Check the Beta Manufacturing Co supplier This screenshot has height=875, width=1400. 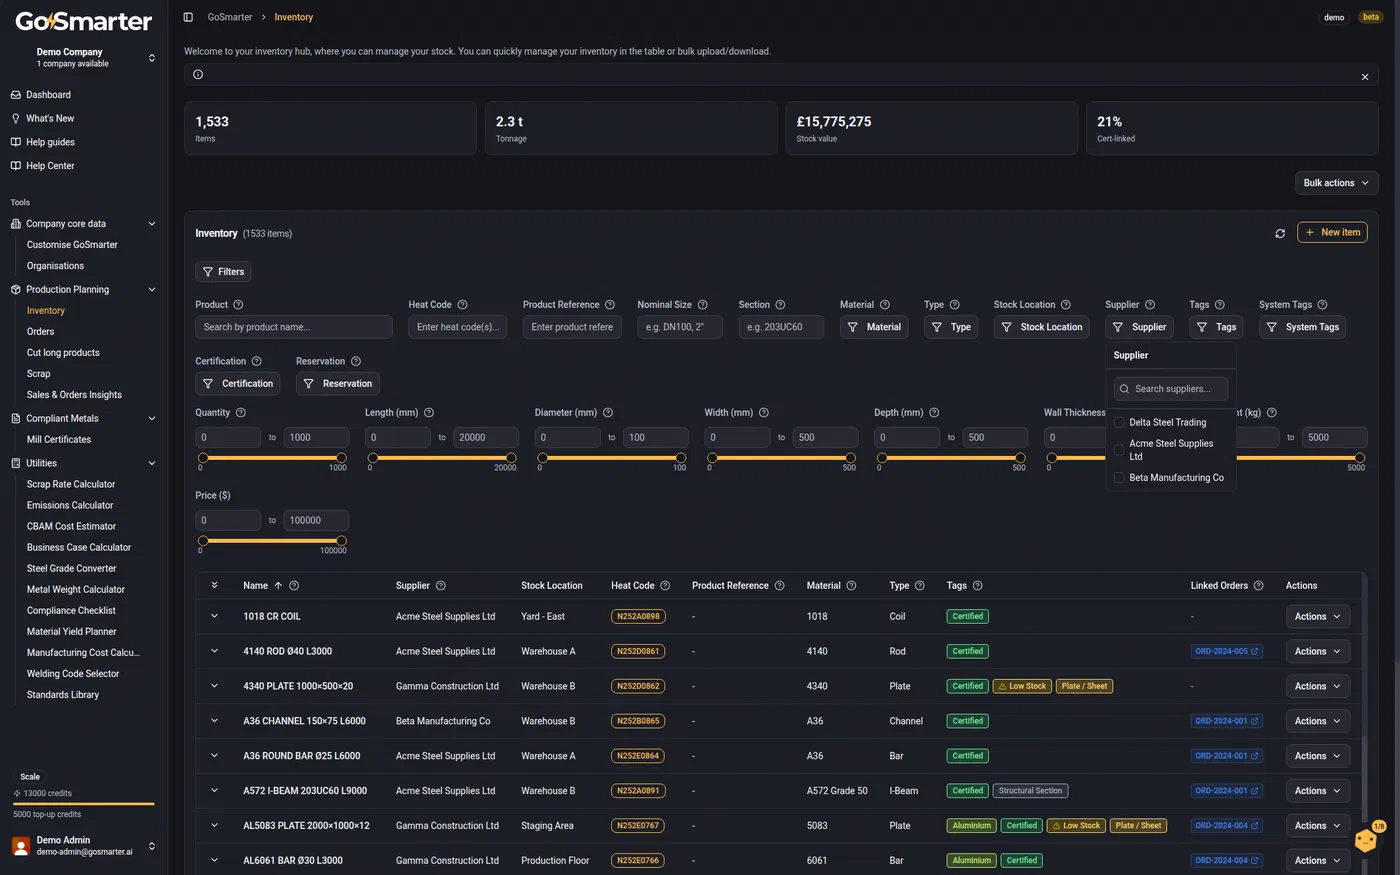(1119, 478)
